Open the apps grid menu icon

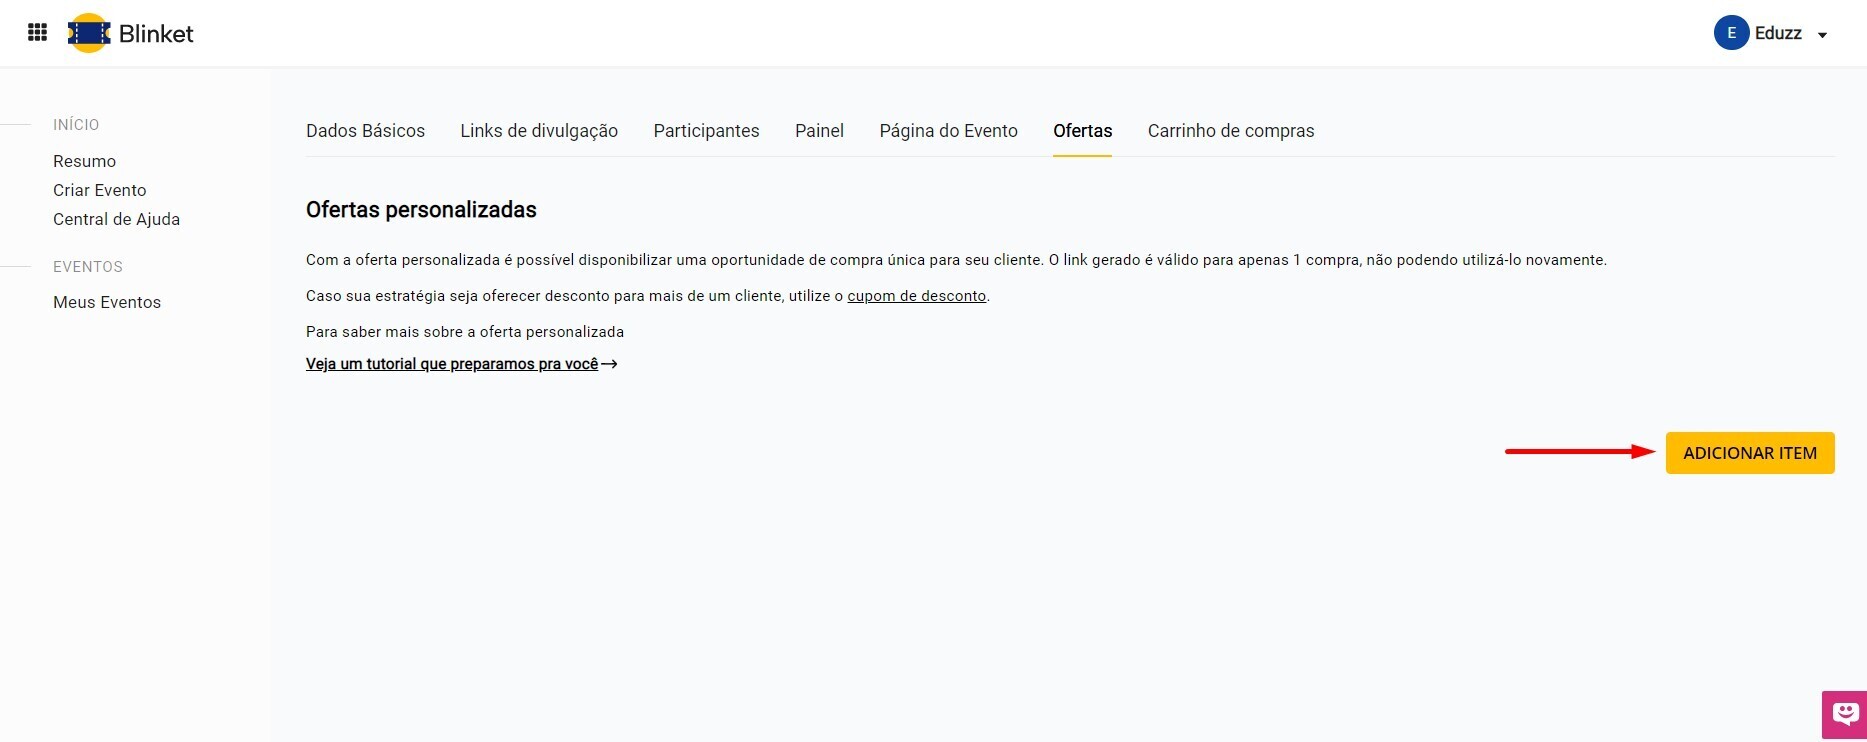(x=37, y=33)
